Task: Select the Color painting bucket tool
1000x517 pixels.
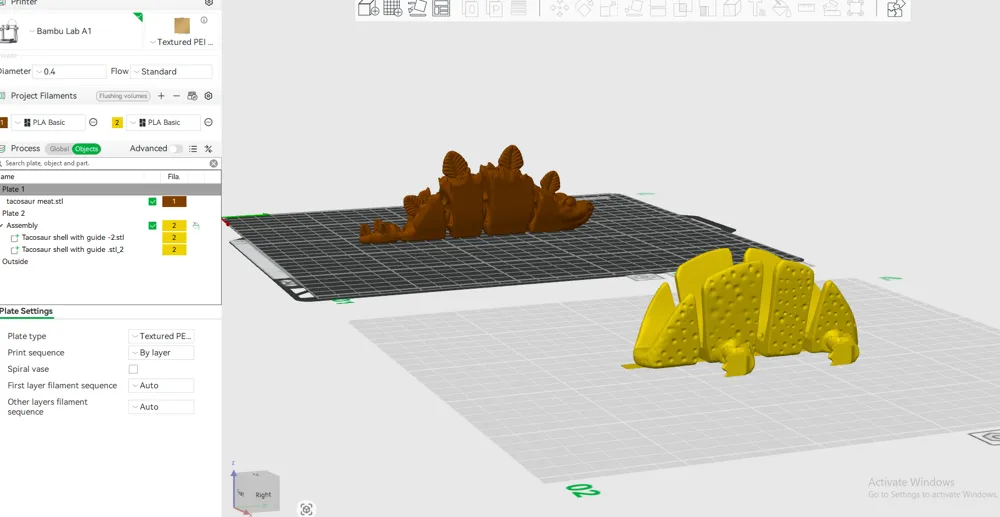Action: tap(781, 8)
